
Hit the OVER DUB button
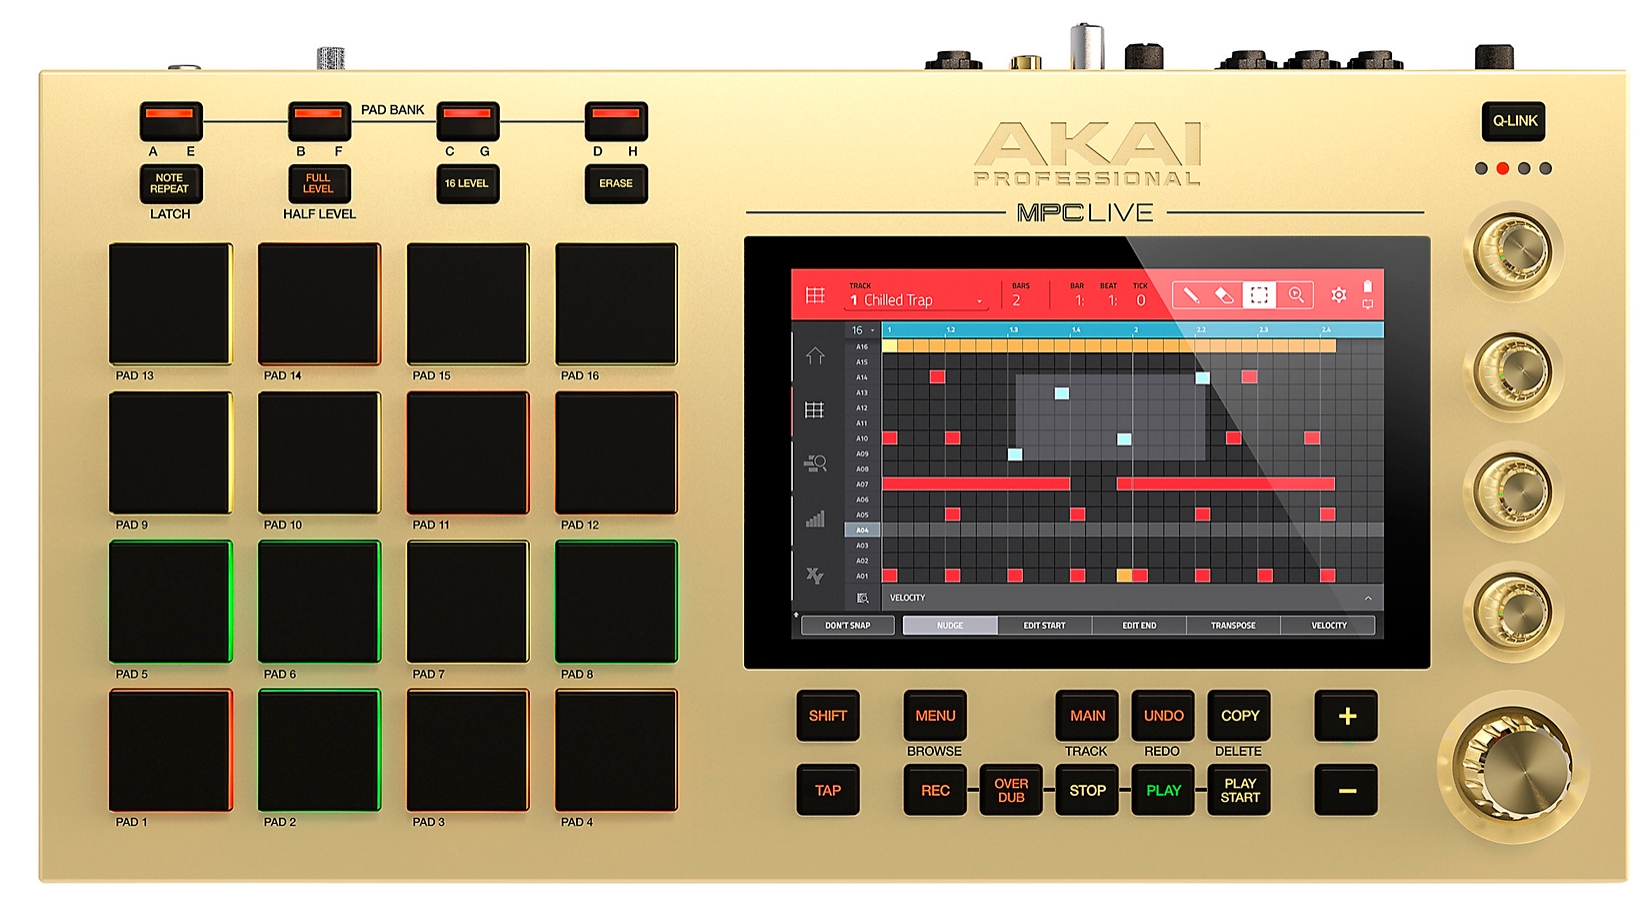click(1011, 790)
